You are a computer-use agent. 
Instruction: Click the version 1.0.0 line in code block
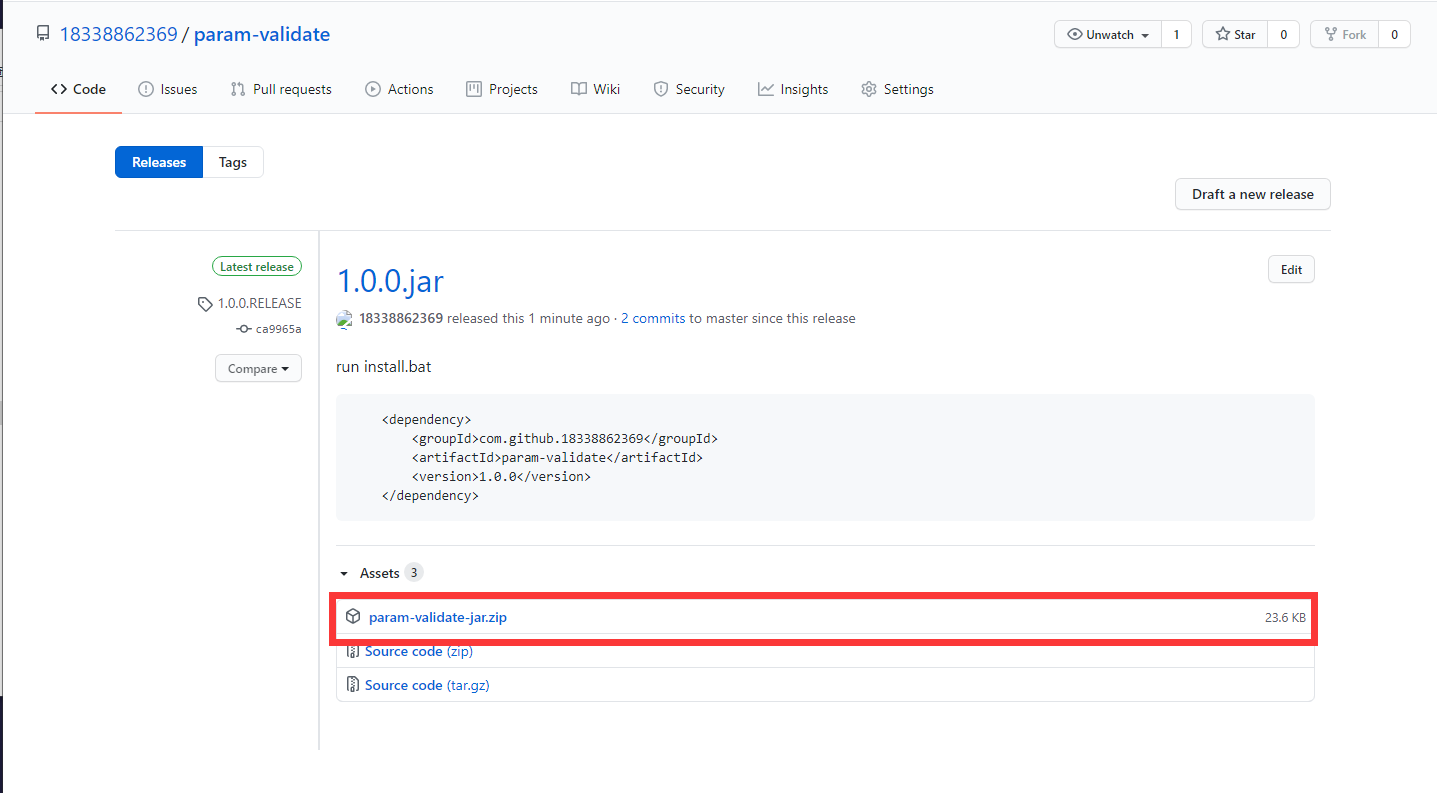click(501, 476)
